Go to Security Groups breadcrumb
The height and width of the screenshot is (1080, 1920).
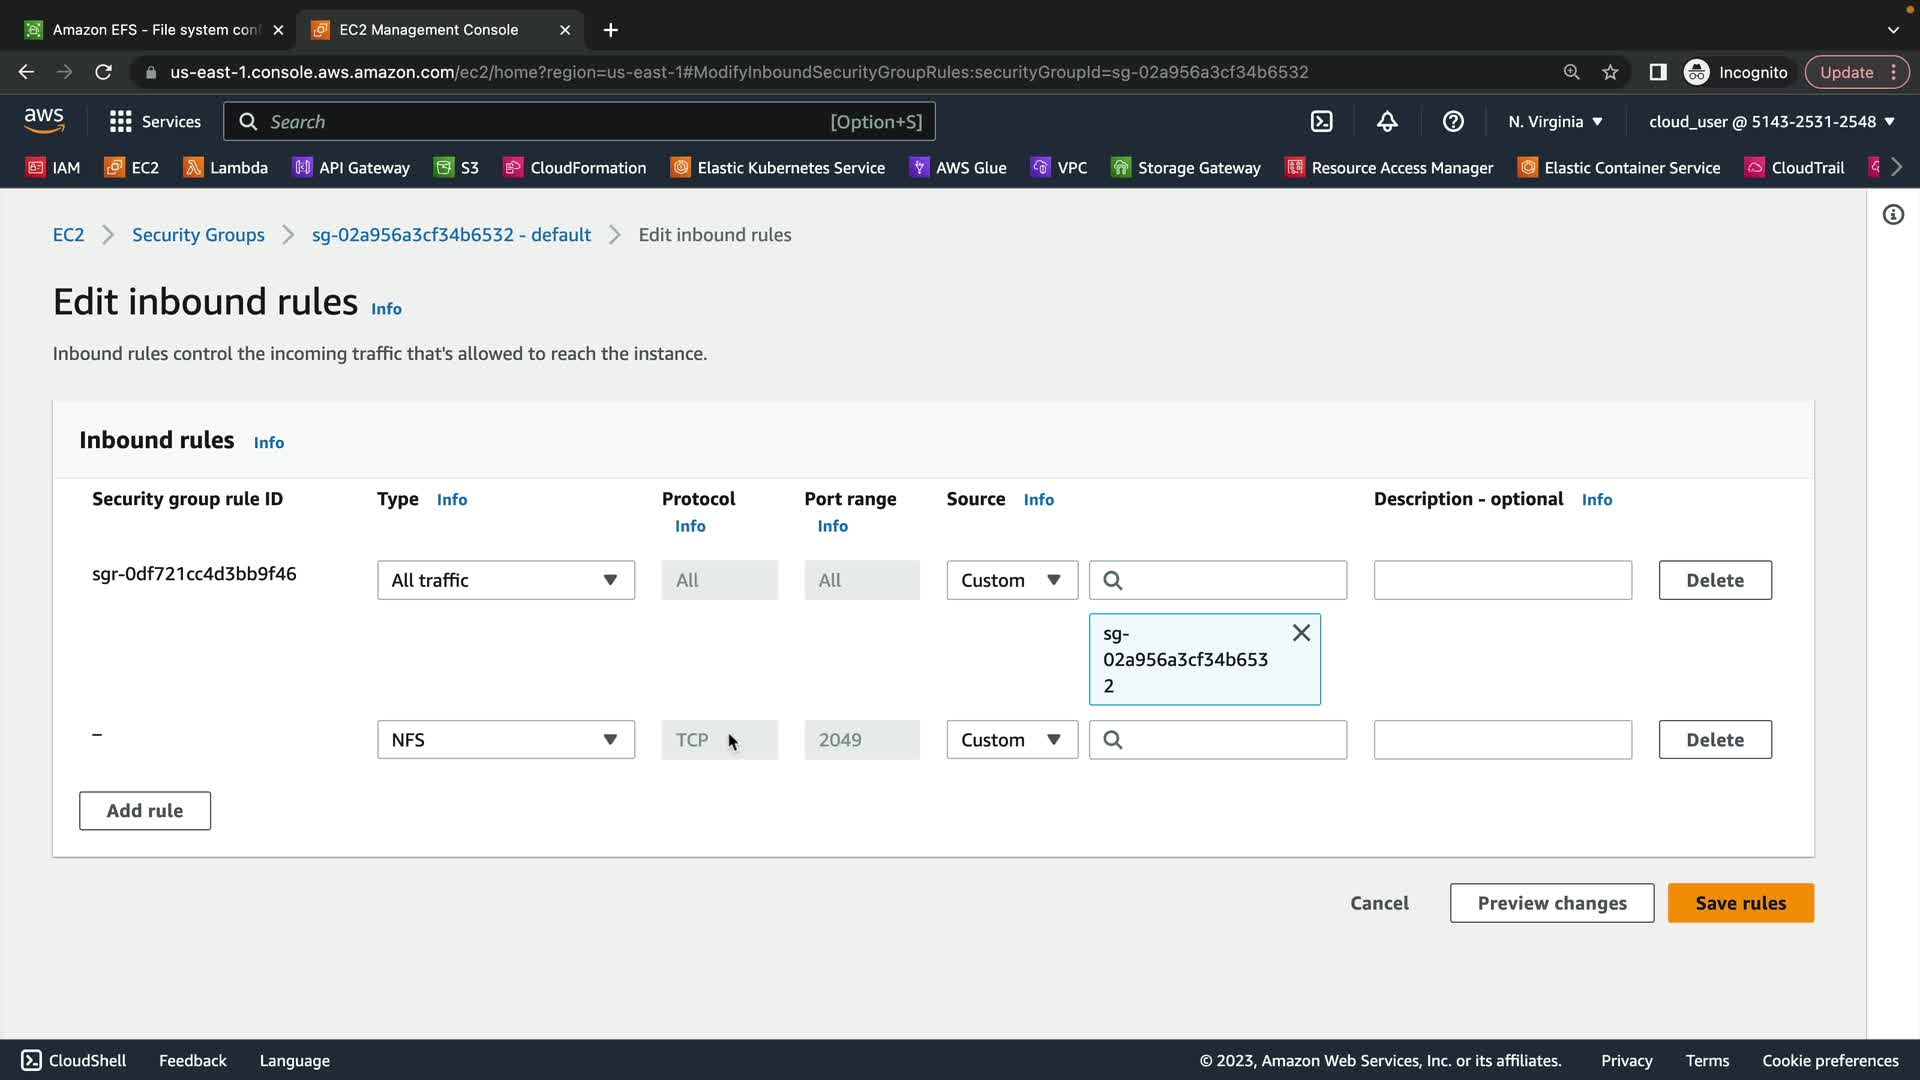coord(198,235)
